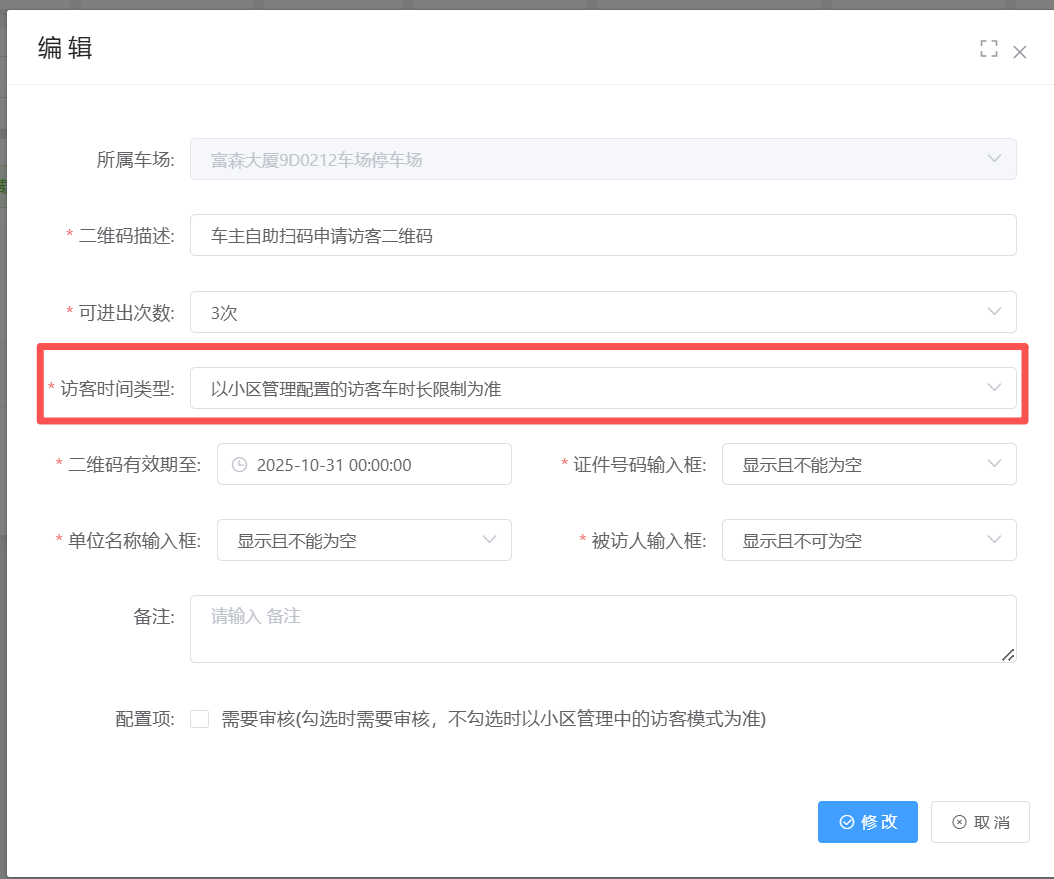1054x879 pixels.
Task: Toggle fullscreen mode of the edit dialog
Action: [x=988, y=48]
